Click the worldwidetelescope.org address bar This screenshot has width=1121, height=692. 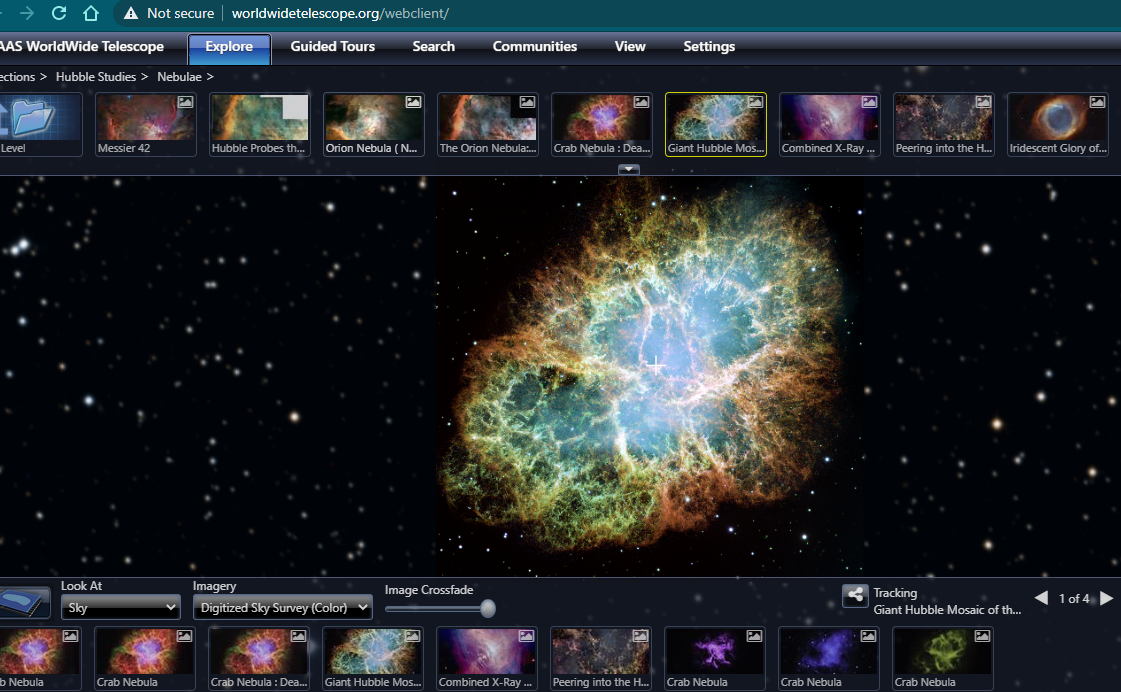(340, 14)
